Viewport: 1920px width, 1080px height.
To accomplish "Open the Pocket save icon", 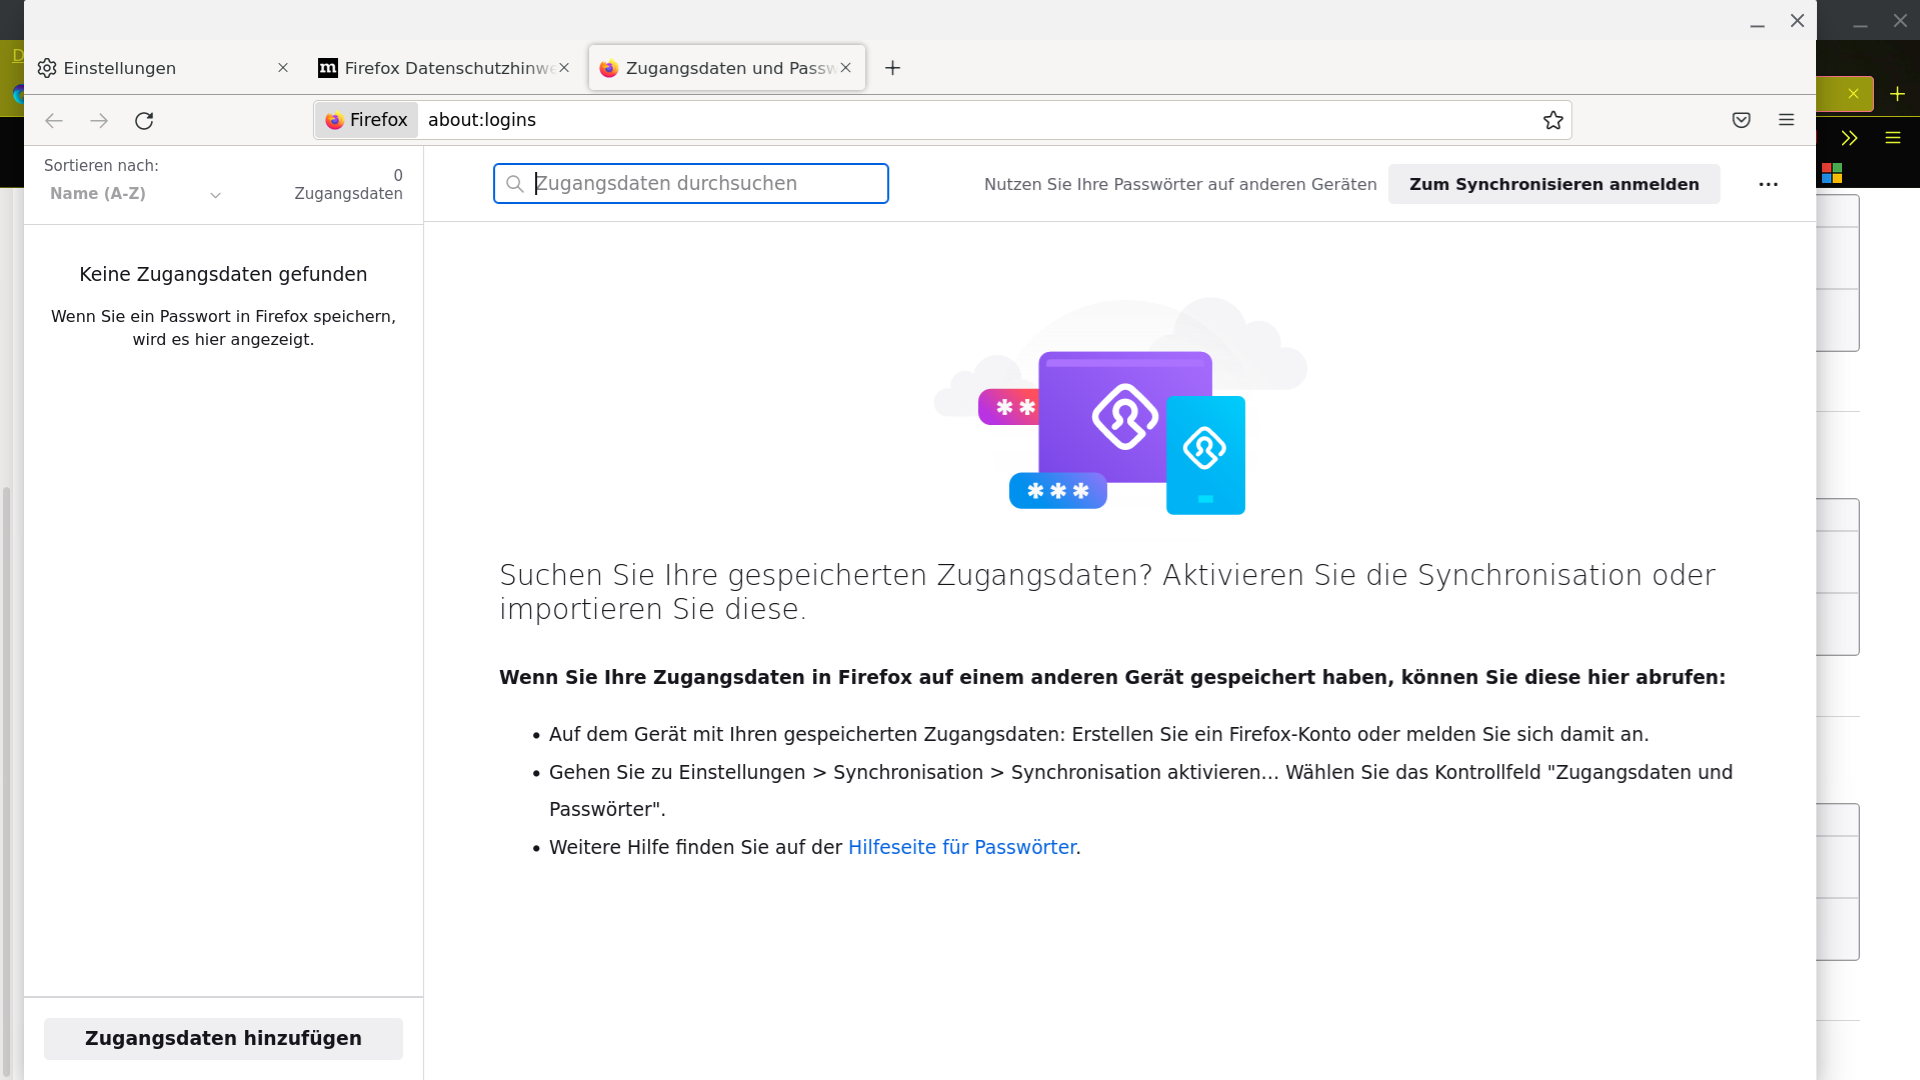I will point(1741,120).
